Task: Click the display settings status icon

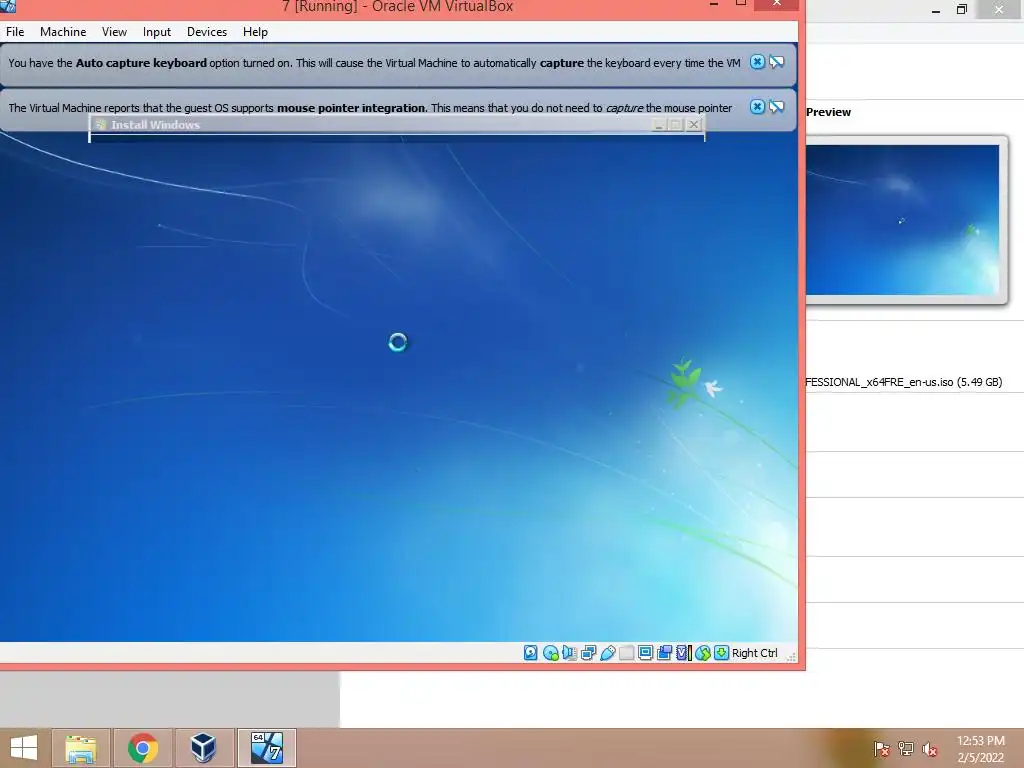Action: pyautogui.click(x=645, y=653)
